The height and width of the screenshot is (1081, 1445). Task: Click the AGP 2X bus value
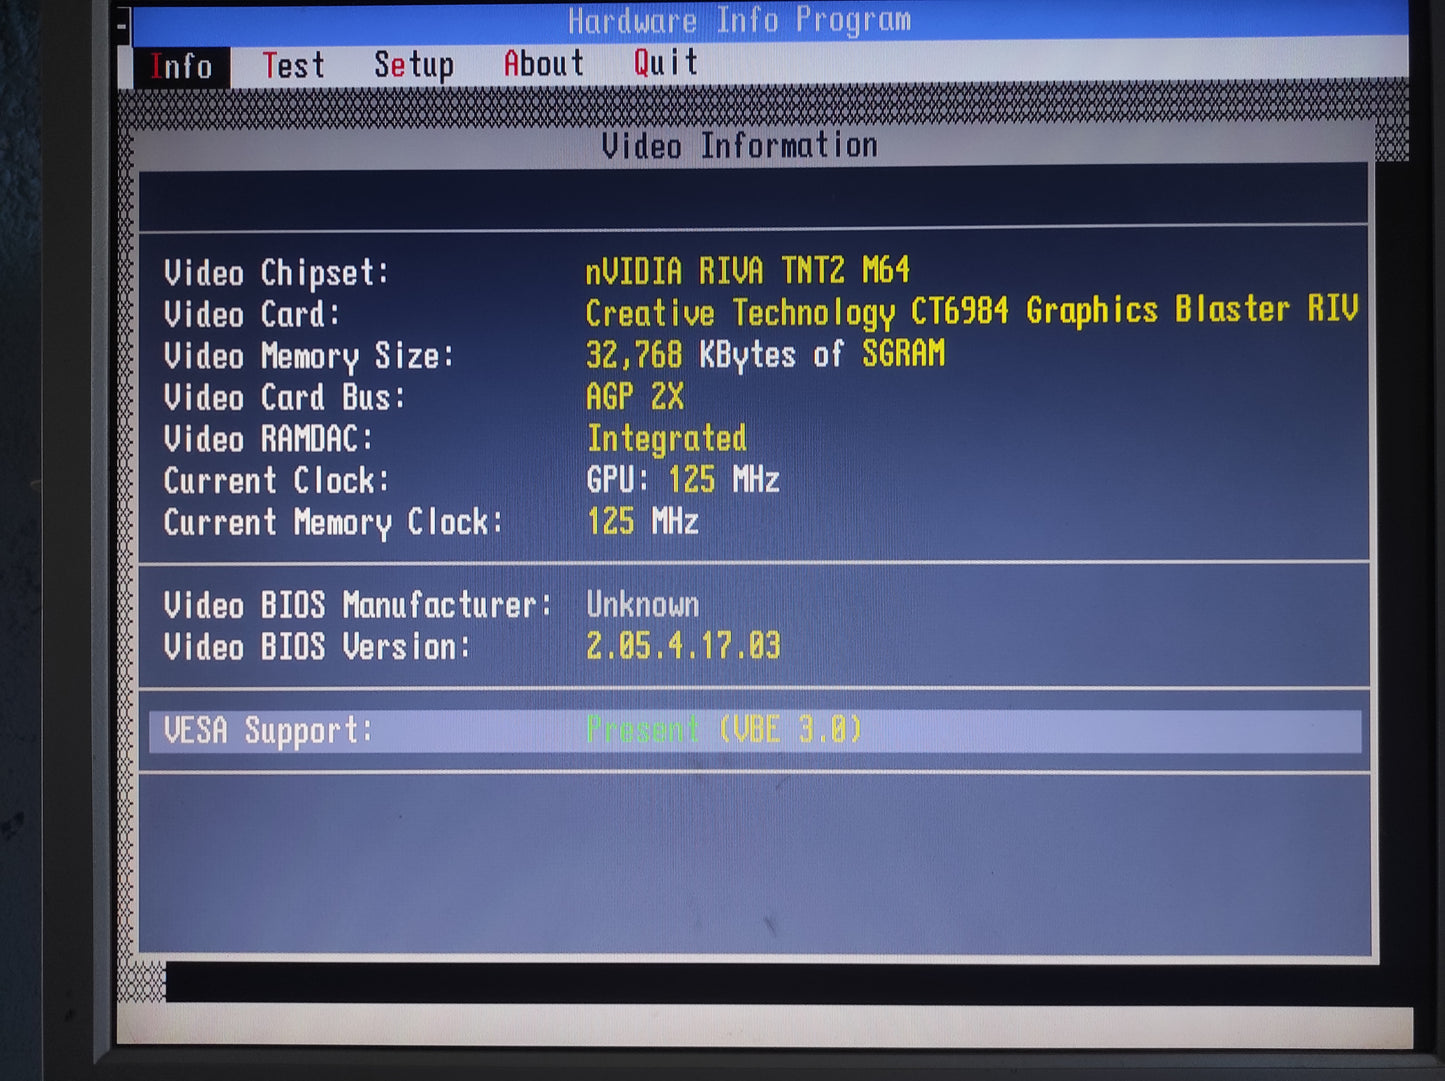click(x=635, y=397)
